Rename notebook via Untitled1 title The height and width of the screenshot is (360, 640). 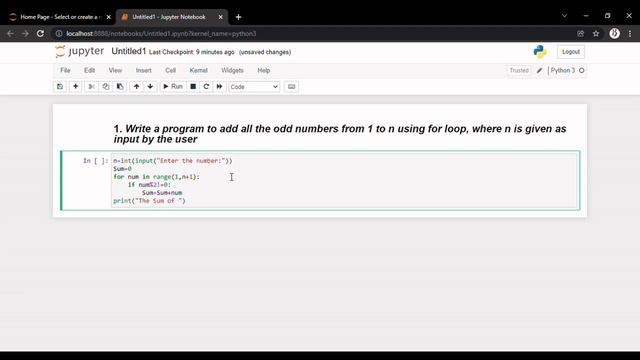pyautogui.click(x=129, y=51)
